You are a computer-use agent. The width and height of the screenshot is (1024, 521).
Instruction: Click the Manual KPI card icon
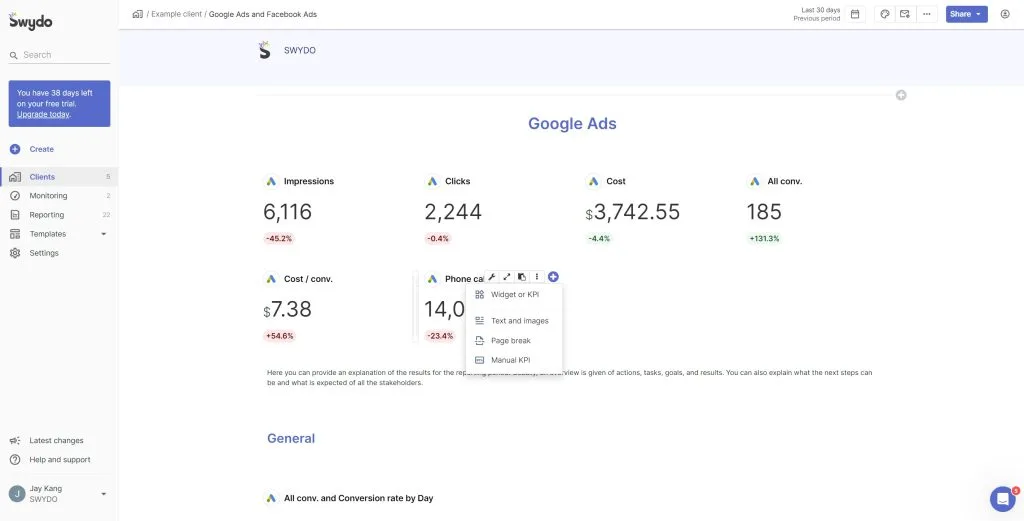click(479, 360)
